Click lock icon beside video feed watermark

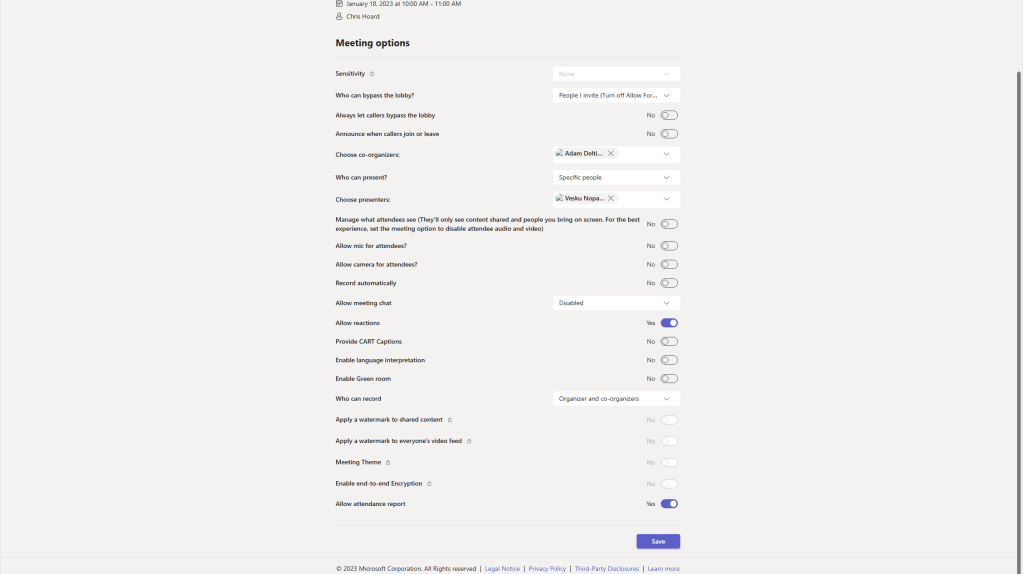click(469, 441)
